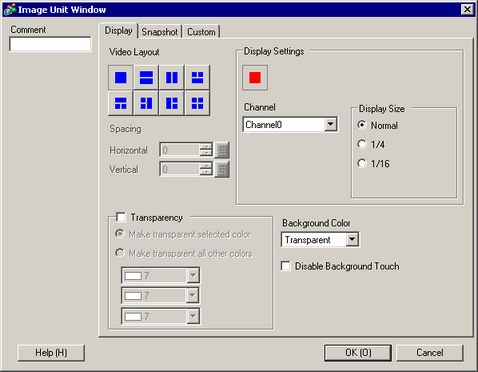Choose the two vertical columns layout
The height and width of the screenshot is (372, 478).
(172, 77)
